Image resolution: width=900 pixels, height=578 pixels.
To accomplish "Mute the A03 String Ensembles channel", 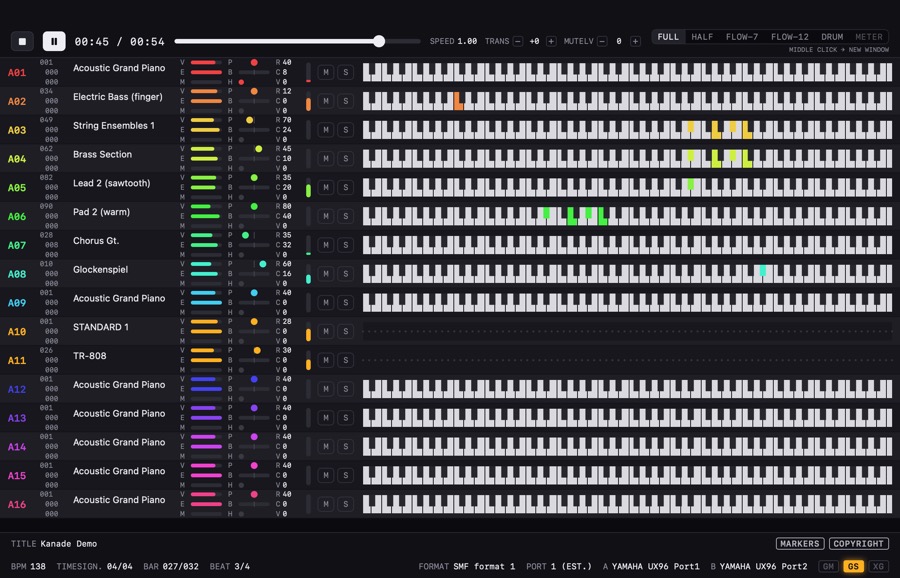I will click(x=326, y=130).
